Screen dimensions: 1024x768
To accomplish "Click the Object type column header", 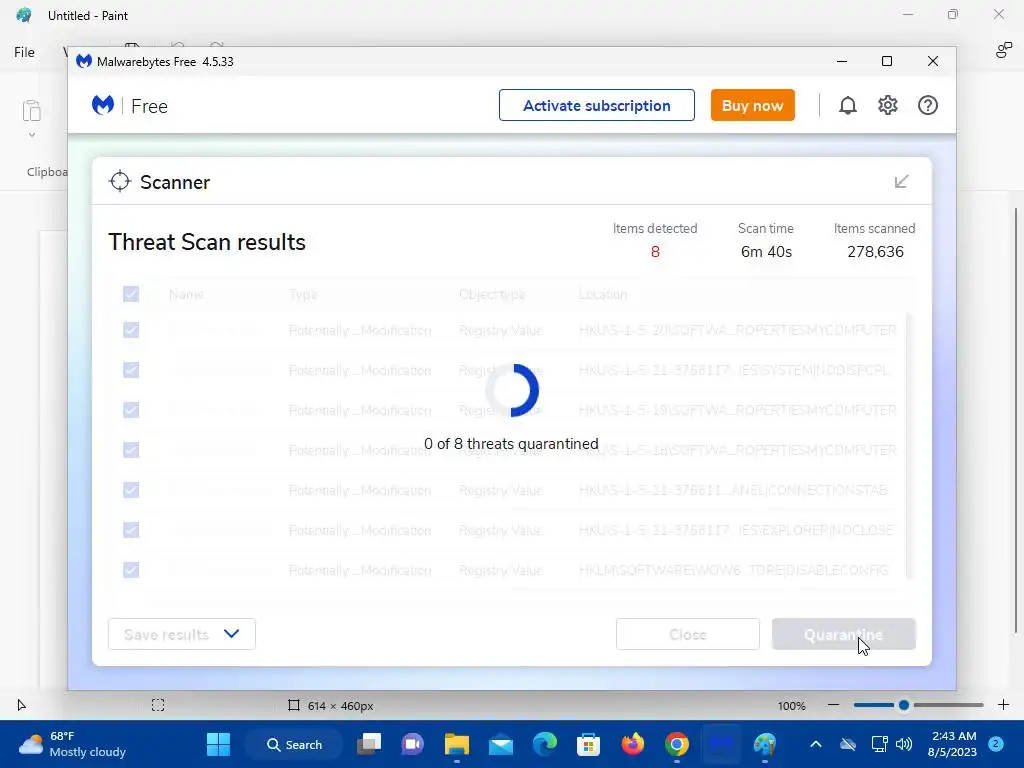I will pyautogui.click(x=492, y=295).
